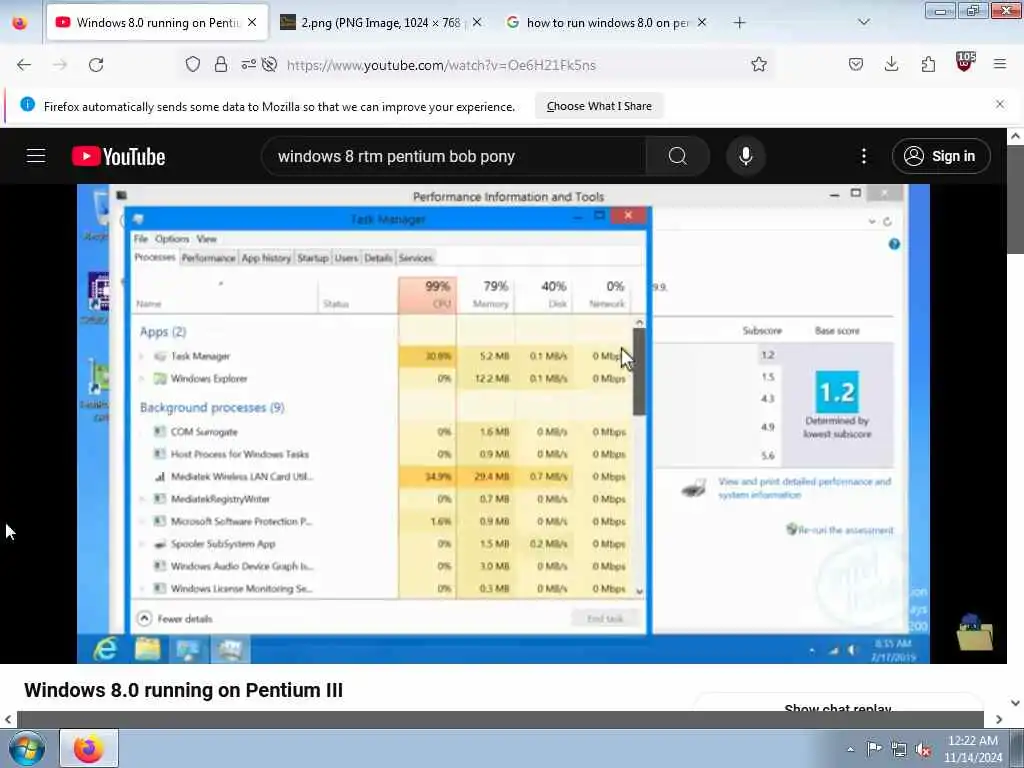Focus the YouTube search input field
The width and height of the screenshot is (1024, 768).
[x=453, y=156]
